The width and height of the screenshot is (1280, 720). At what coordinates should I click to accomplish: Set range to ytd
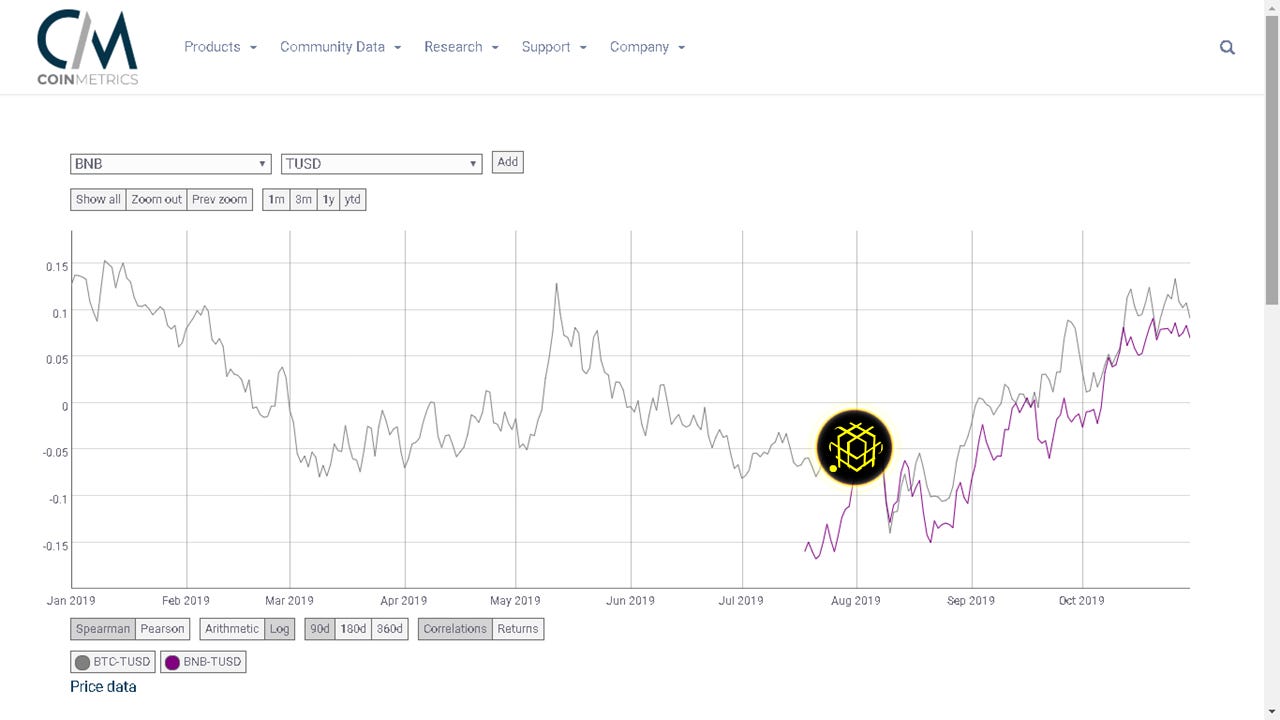[352, 200]
